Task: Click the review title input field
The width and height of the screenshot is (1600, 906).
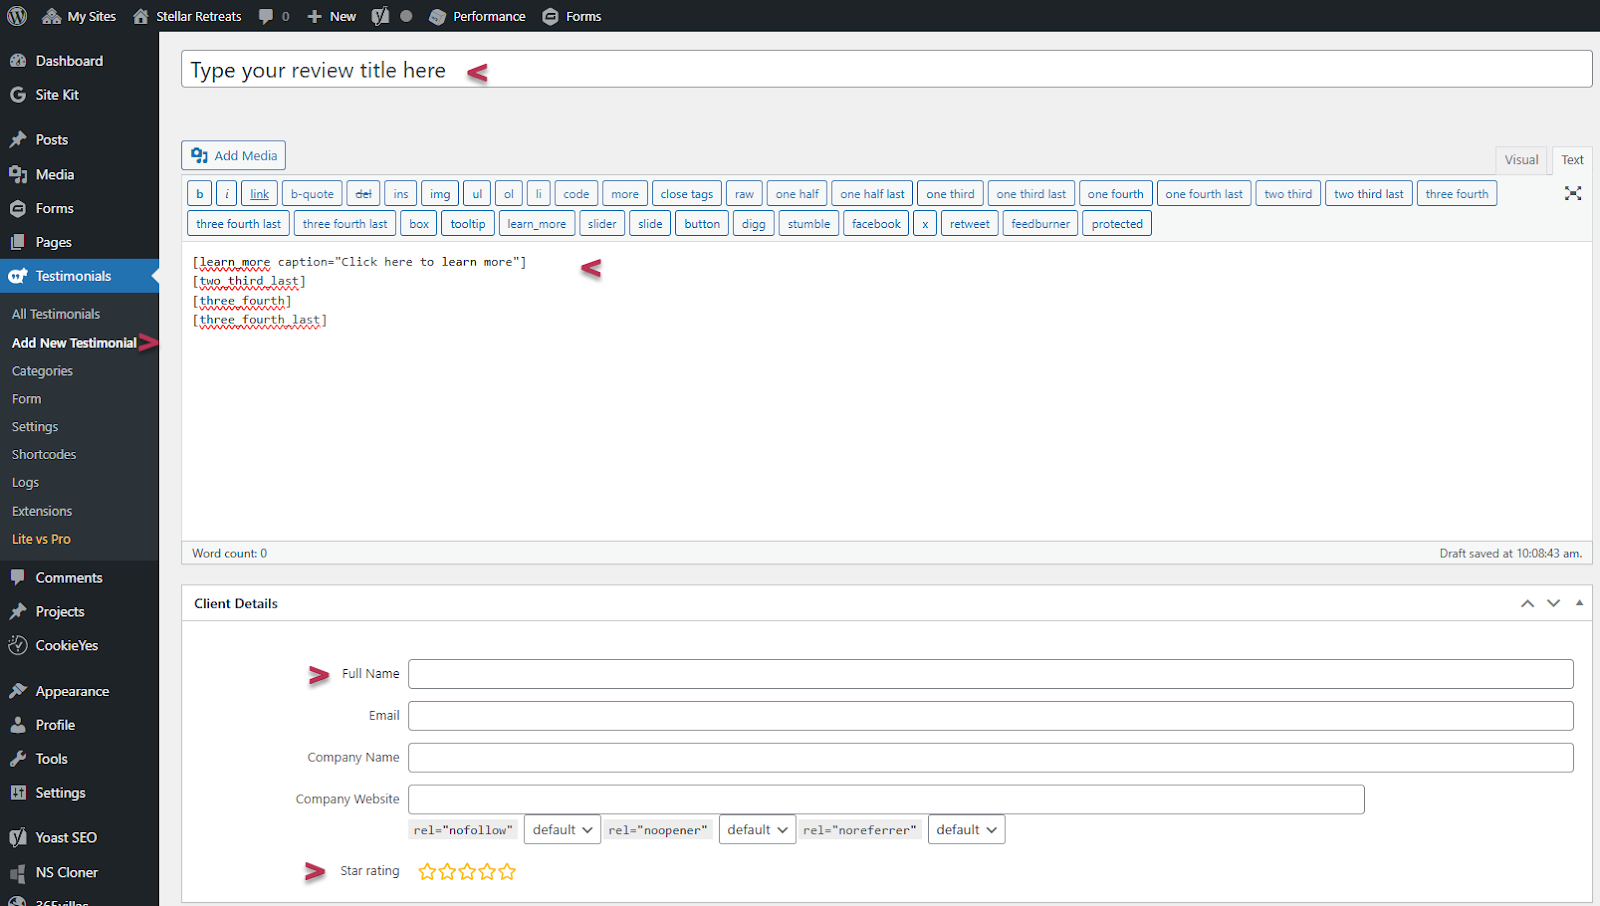Action: (x=886, y=69)
